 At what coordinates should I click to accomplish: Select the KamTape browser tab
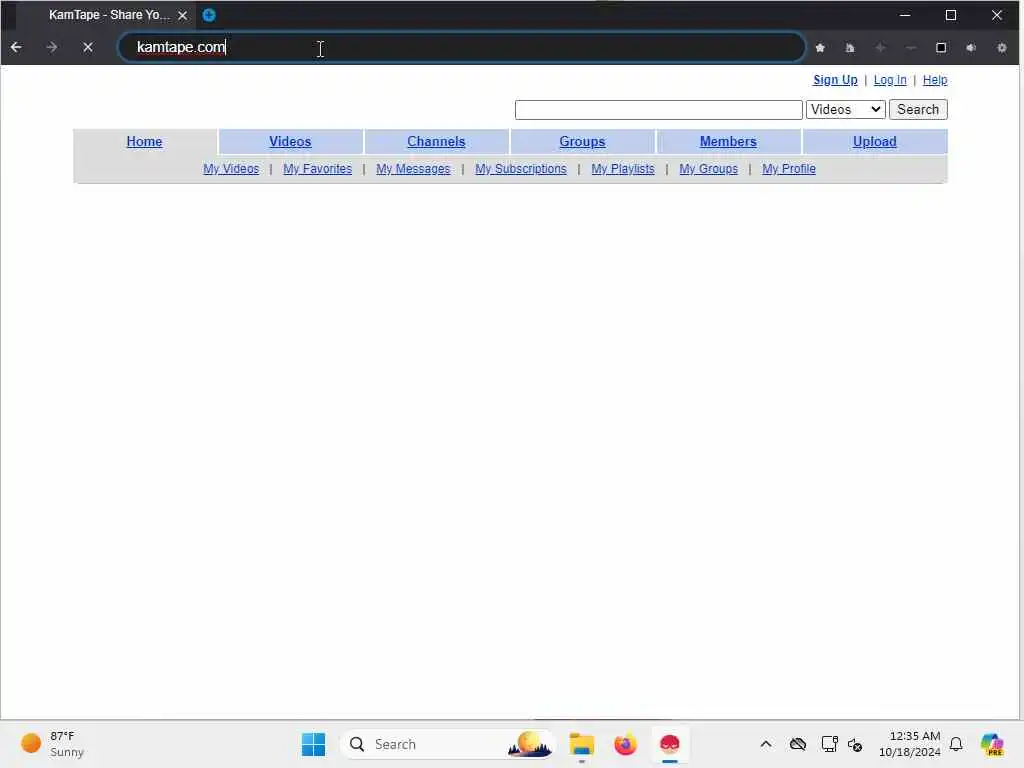(x=108, y=15)
